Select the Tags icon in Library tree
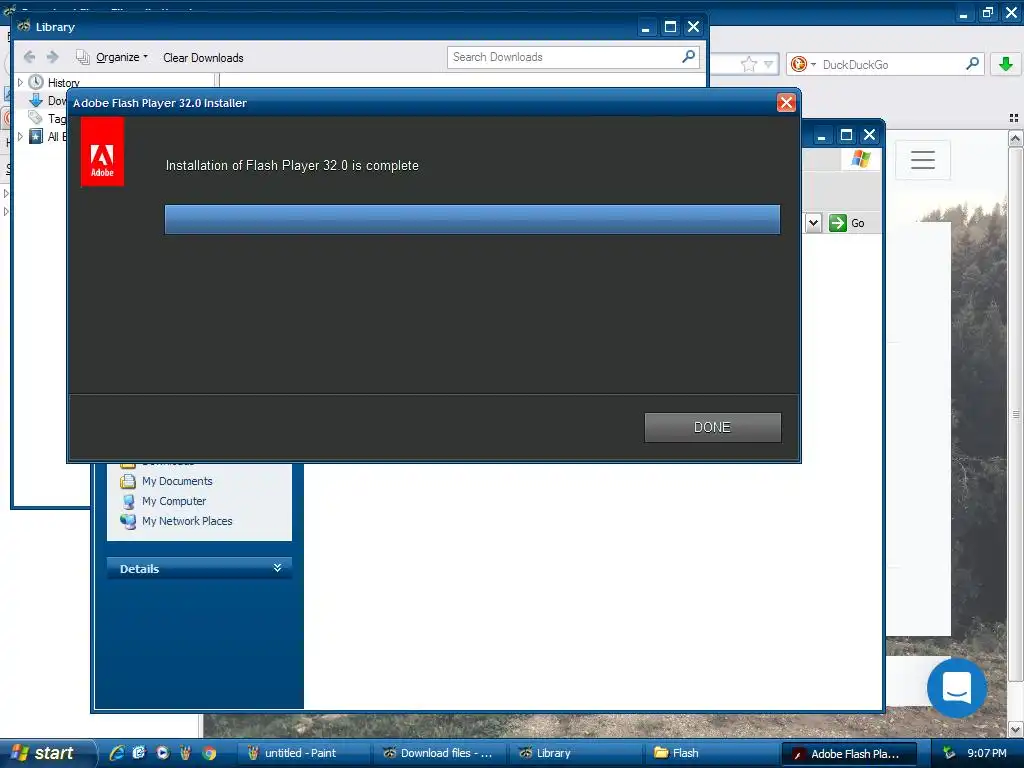 coord(36,118)
